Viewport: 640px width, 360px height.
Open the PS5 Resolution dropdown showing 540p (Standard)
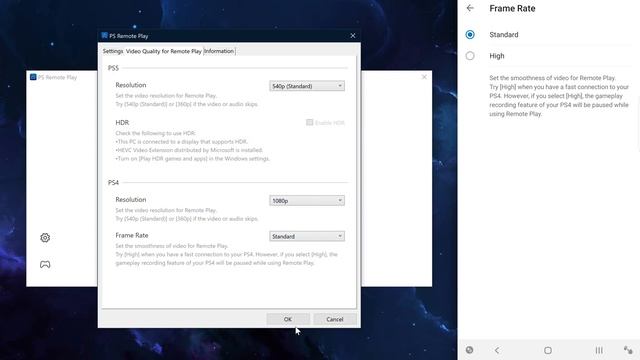tap(307, 86)
